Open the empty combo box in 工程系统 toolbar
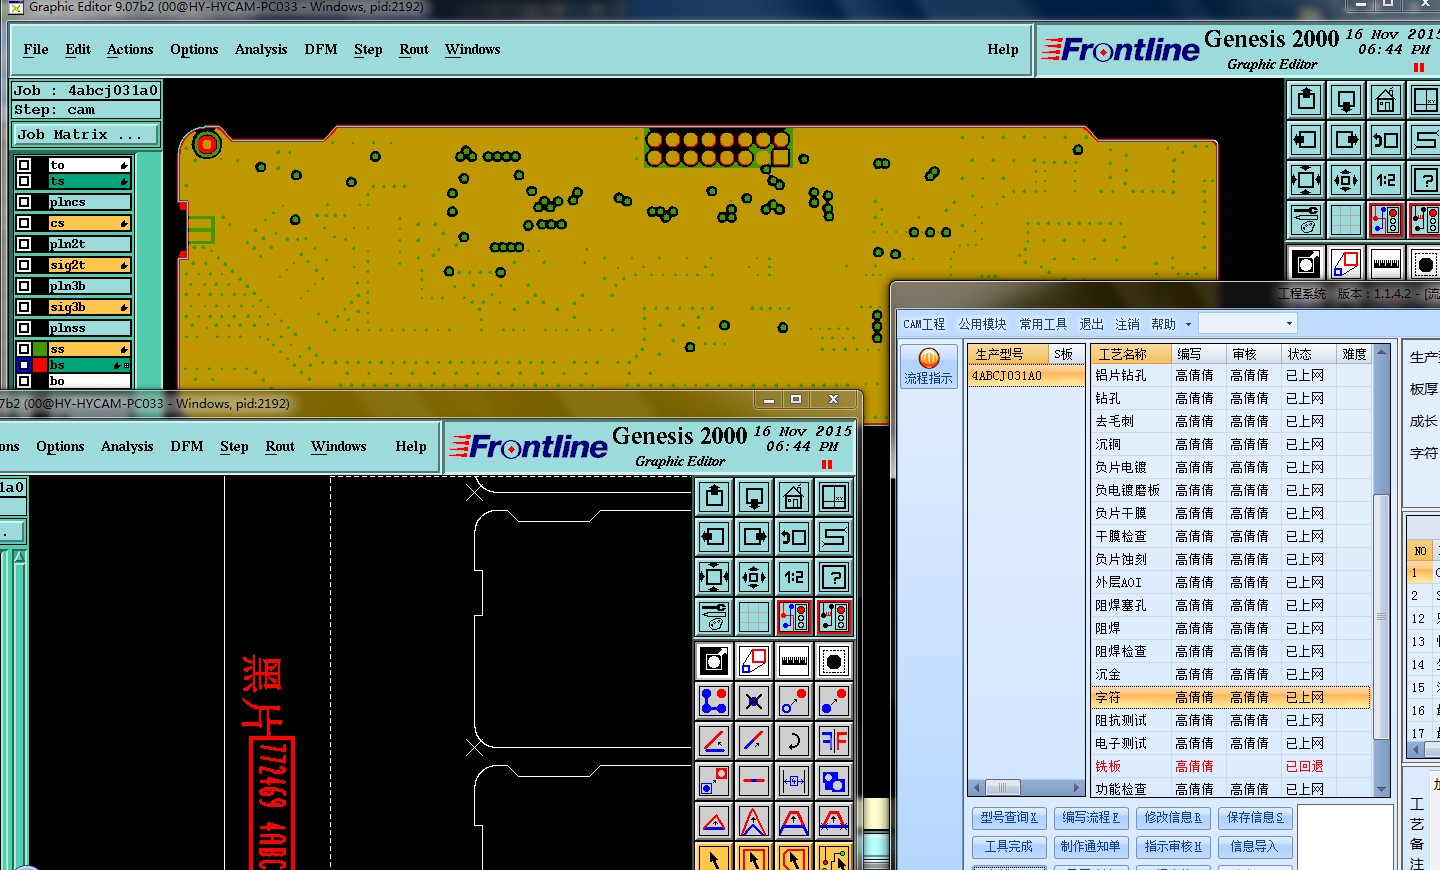1440x870 pixels. click(1248, 323)
